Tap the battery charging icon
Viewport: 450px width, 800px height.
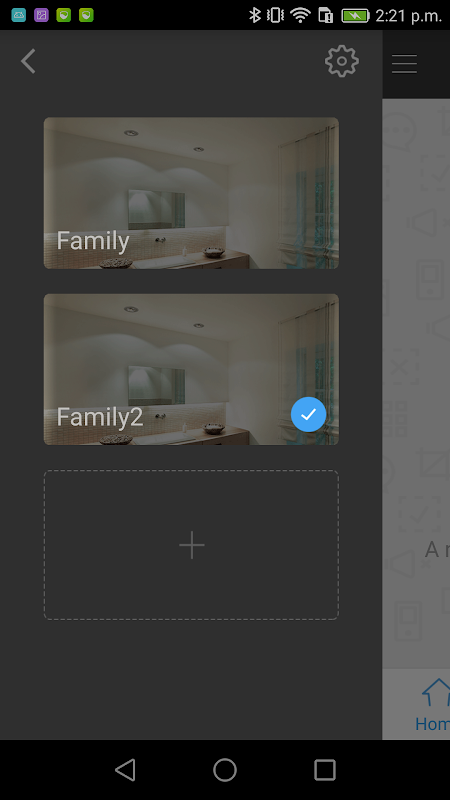pos(355,16)
